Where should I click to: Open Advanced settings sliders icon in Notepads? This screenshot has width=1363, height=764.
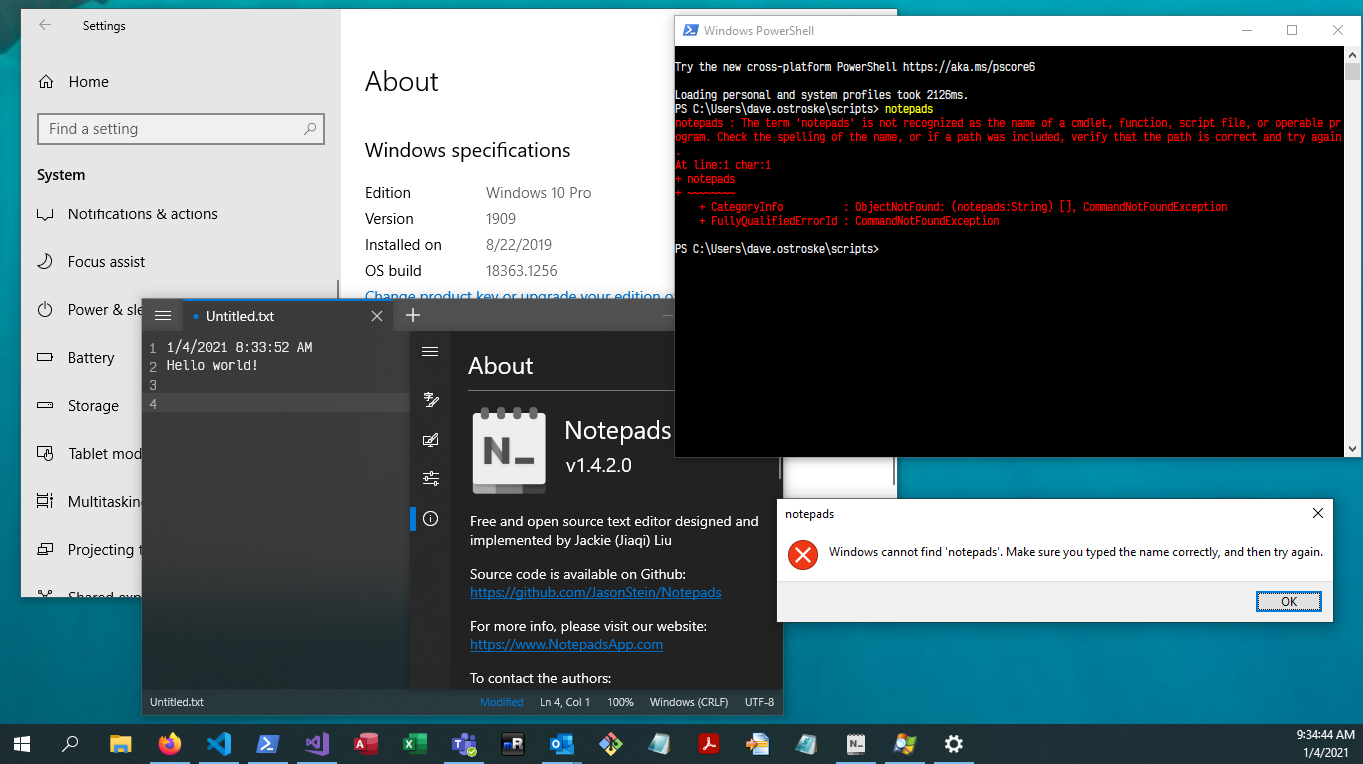pyautogui.click(x=431, y=478)
